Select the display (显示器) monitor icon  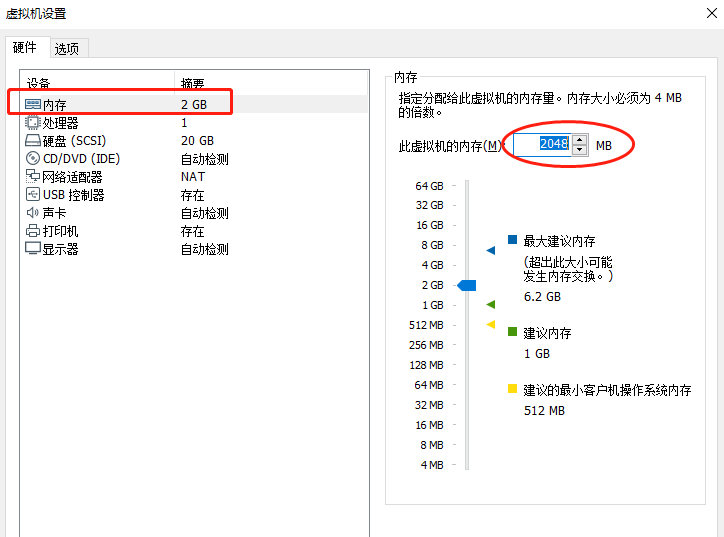tap(33, 248)
